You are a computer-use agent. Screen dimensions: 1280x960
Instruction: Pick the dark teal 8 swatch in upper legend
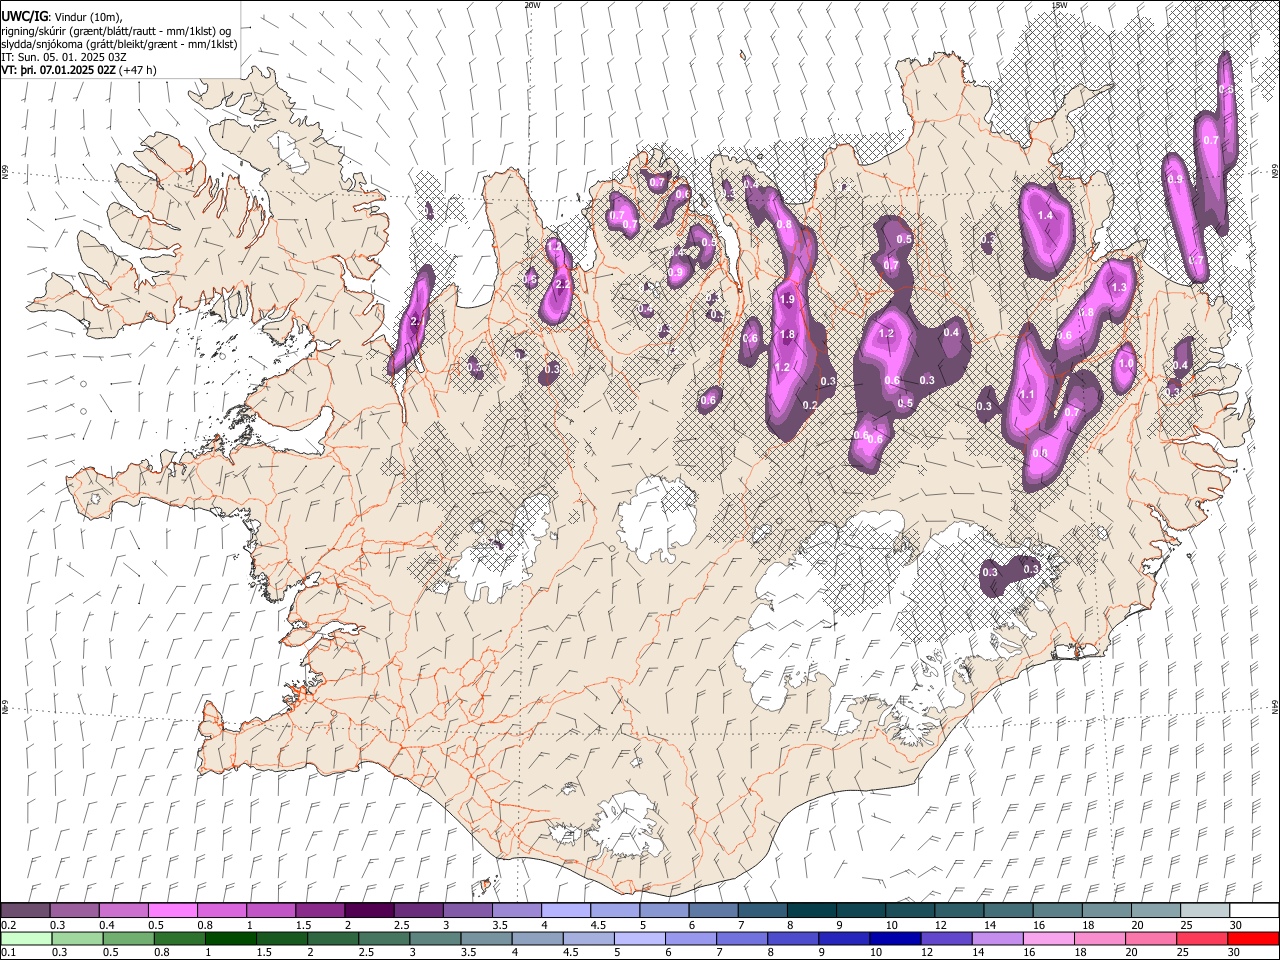coord(812,911)
